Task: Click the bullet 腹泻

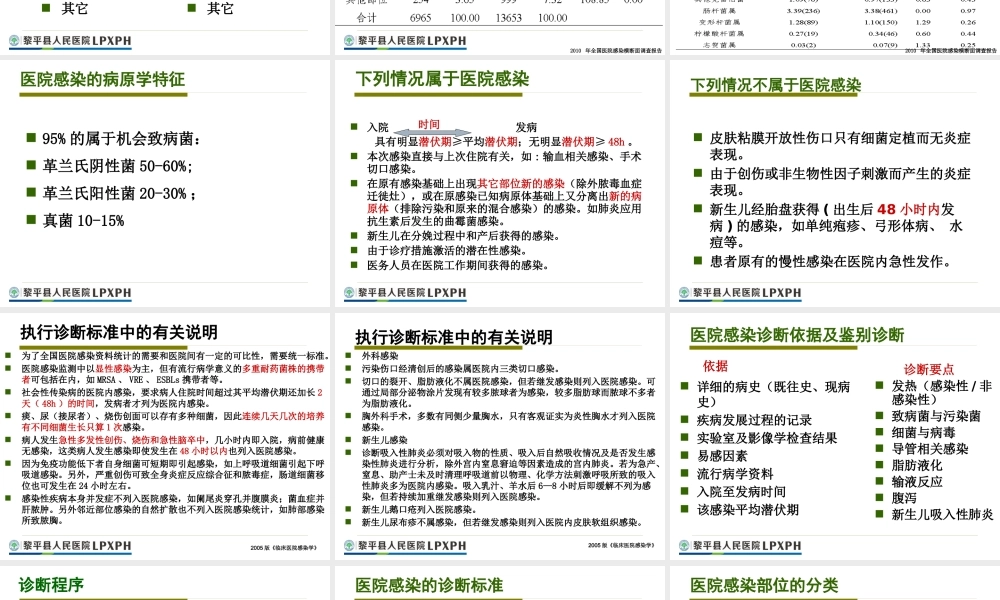Action: coord(904,498)
